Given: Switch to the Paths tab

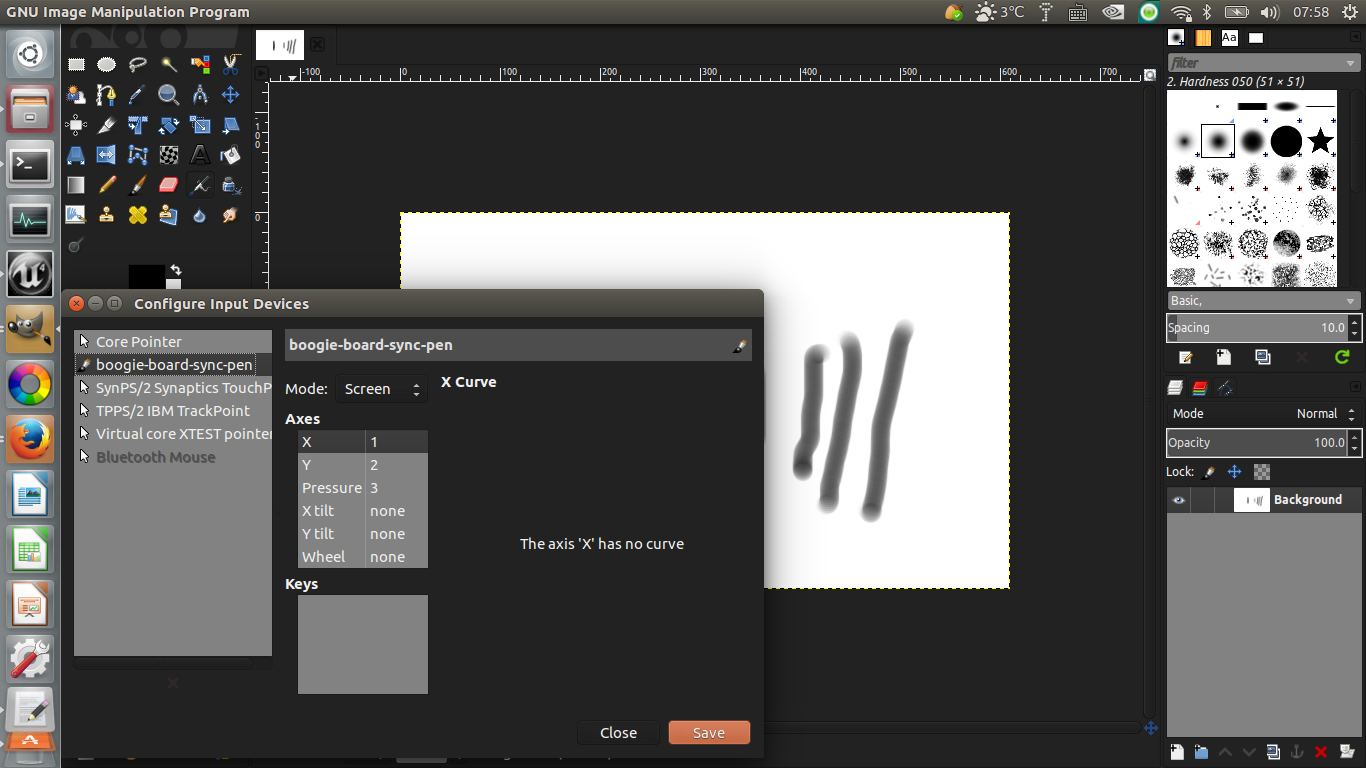Looking at the screenshot, I should click(1225, 387).
